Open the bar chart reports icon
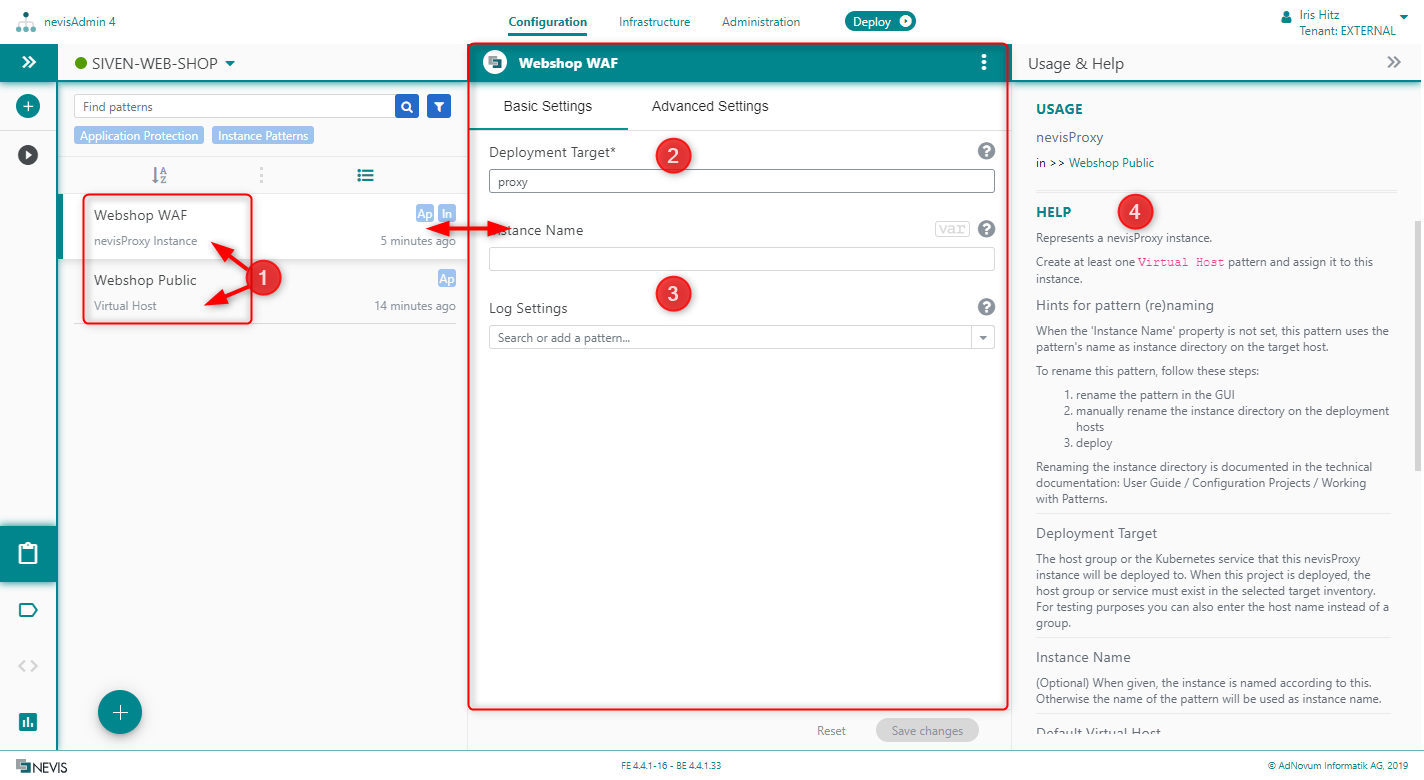 [x=28, y=721]
